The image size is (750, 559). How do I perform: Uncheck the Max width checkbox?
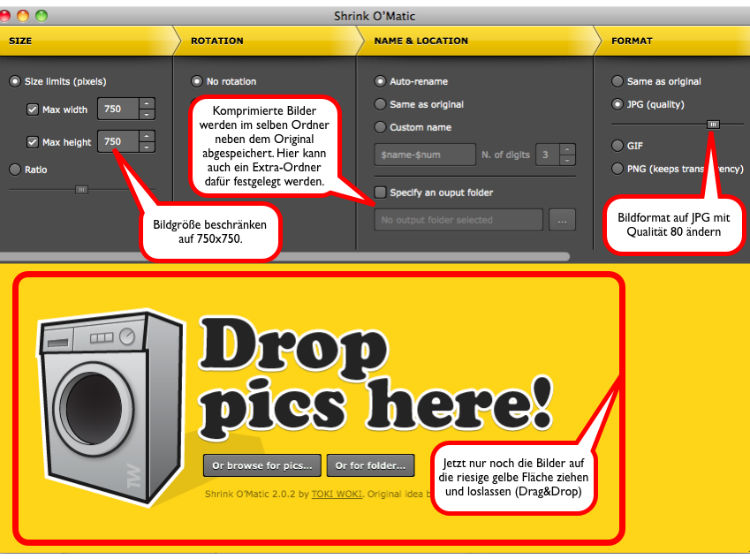32,110
